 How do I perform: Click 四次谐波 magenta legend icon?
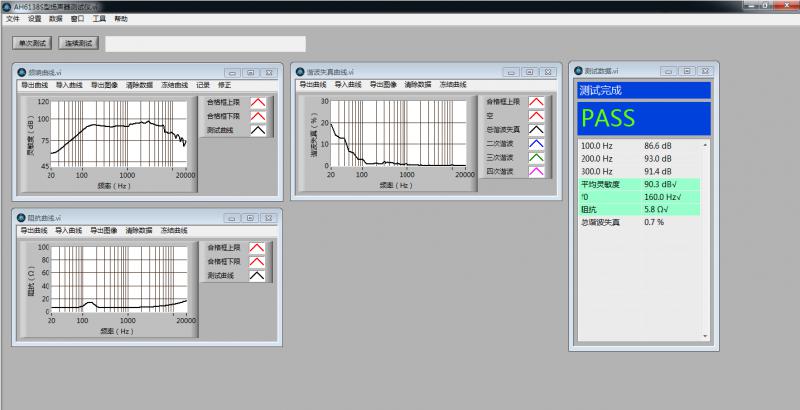tap(536, 172)
